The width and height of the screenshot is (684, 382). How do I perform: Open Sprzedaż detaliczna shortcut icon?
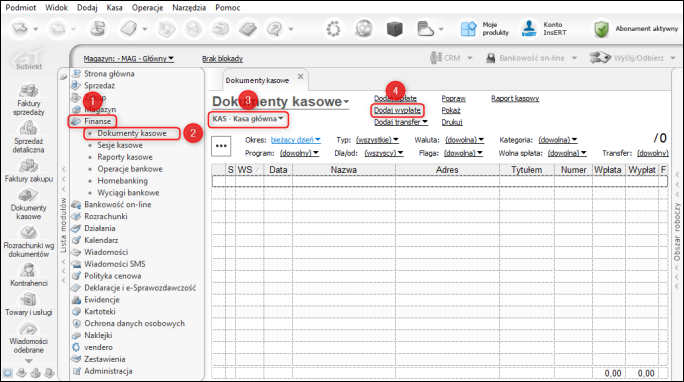[x=28, y=128]
